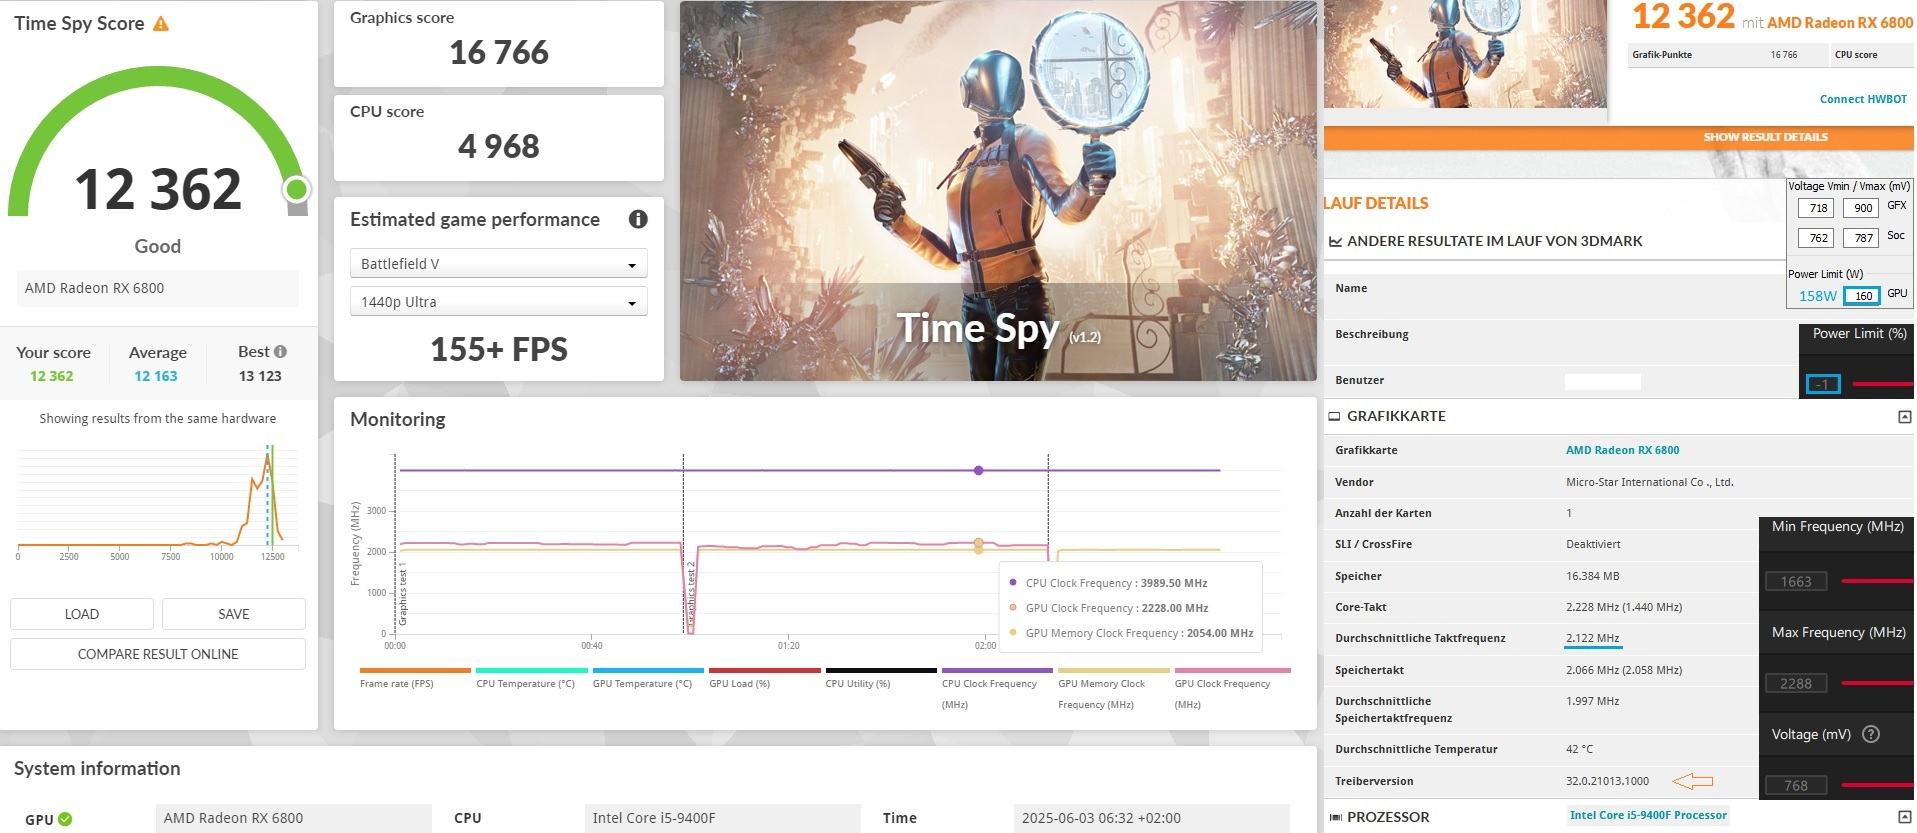Click the Time Spy hero image
Viewport: 1917px width, 833px height.
coord(998,190)
